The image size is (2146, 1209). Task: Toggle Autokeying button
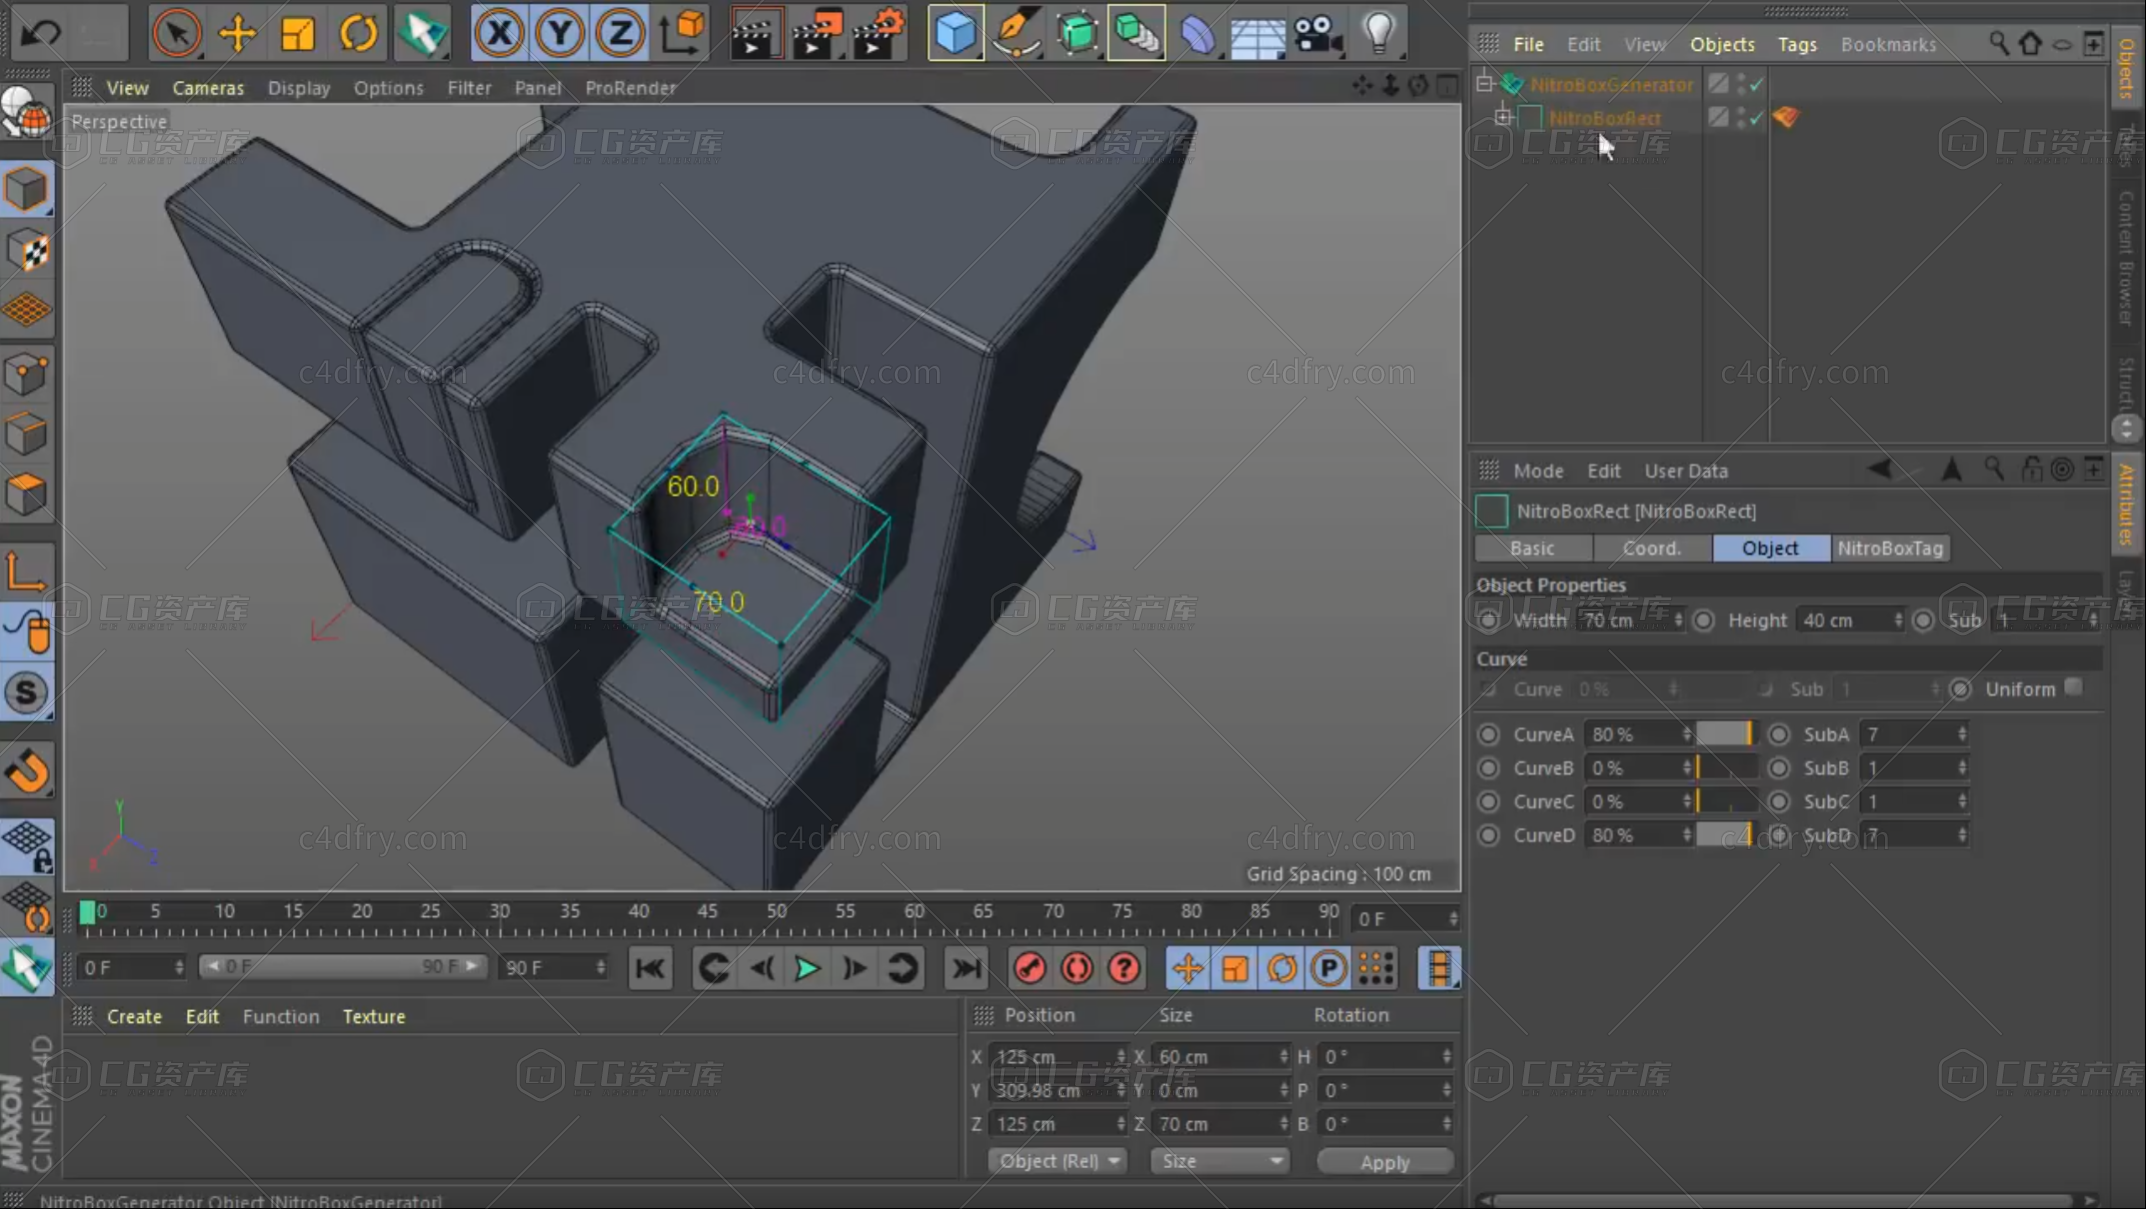point(1076,968)
